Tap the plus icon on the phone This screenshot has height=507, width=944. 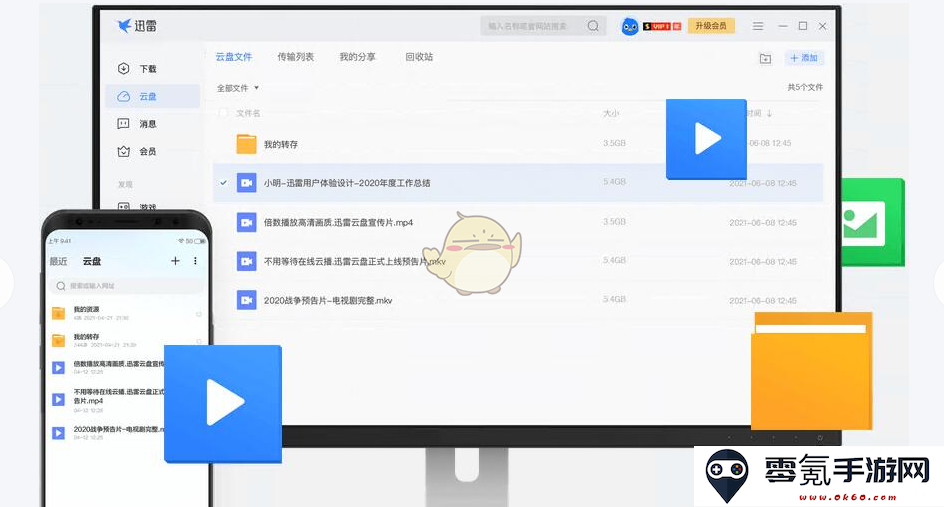(x=175, y=261)
